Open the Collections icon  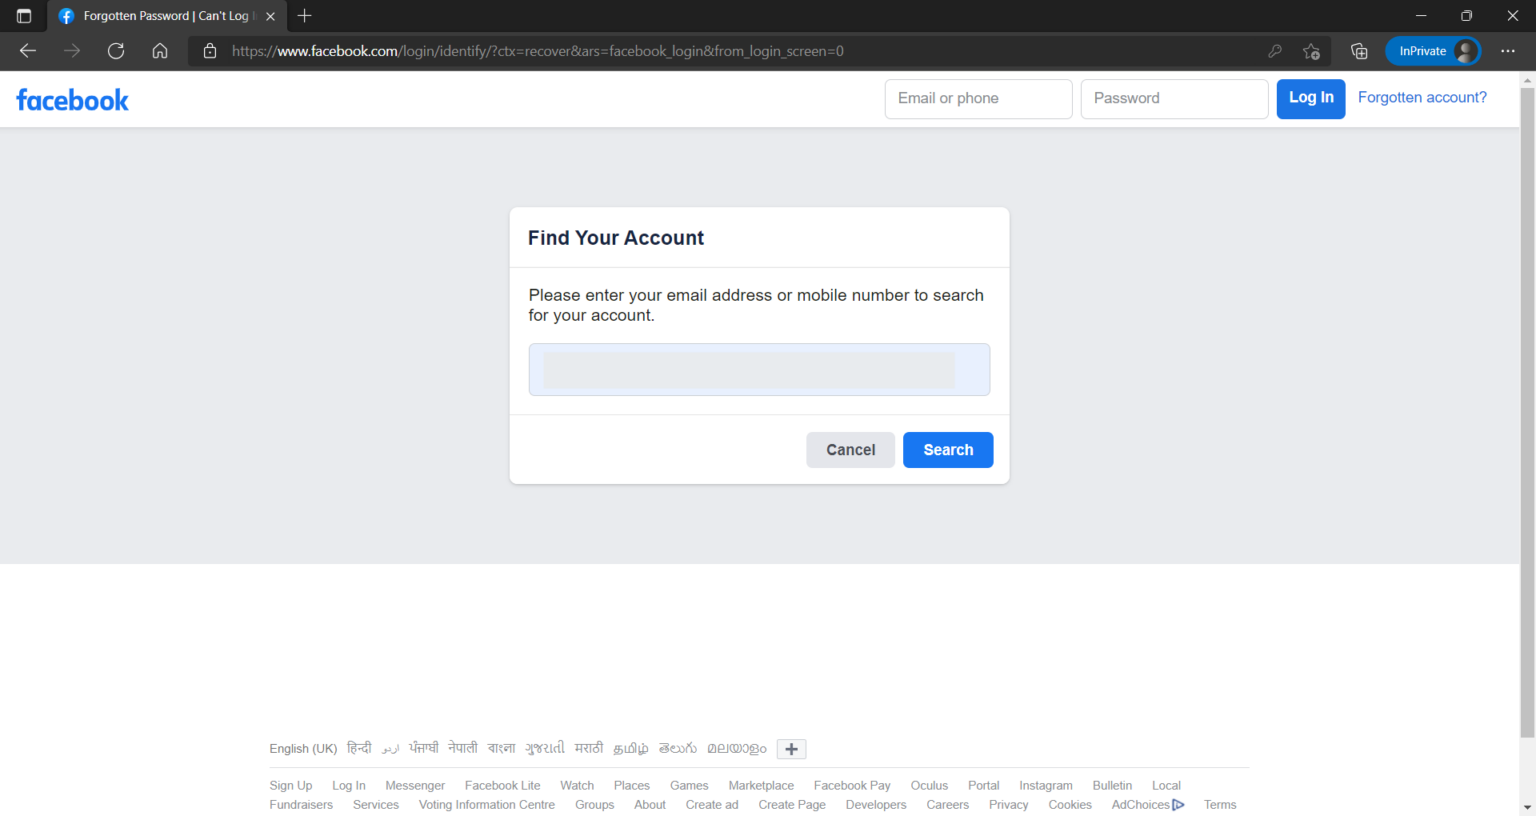[x=1359, y=50]
